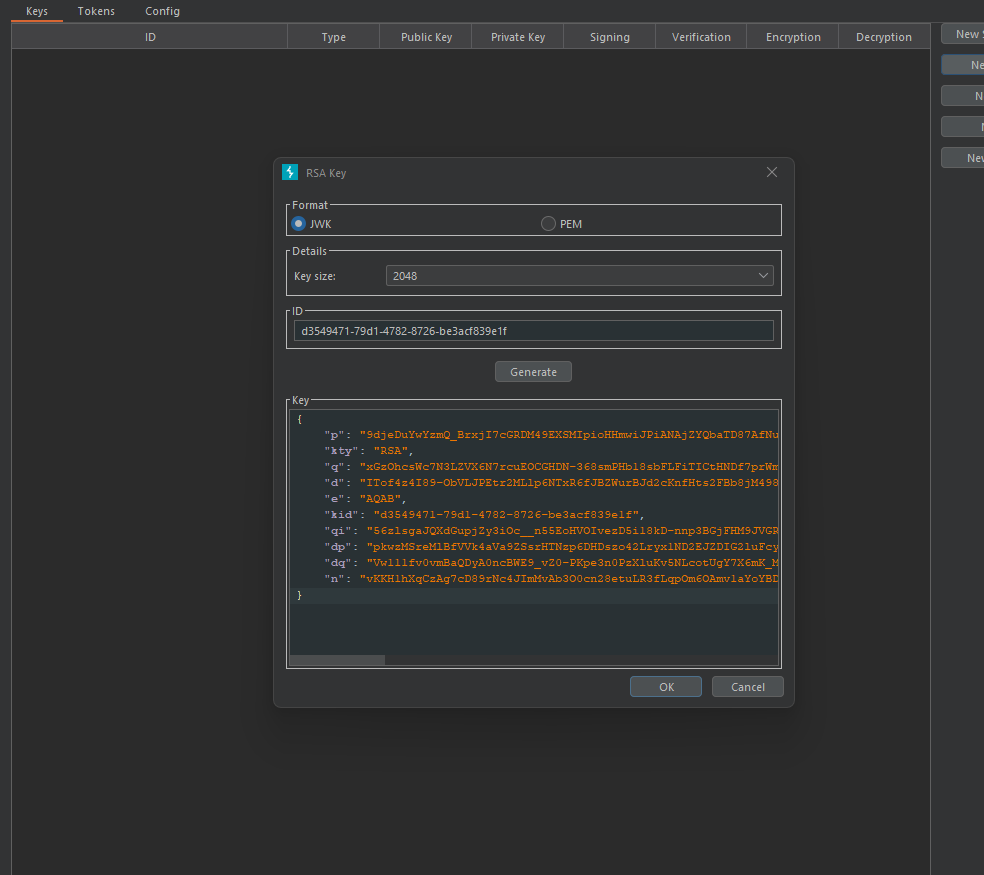984x875 pixels.
Task: Click the "kty": "RSA" line in key
Action: click(x=369, y=451)
